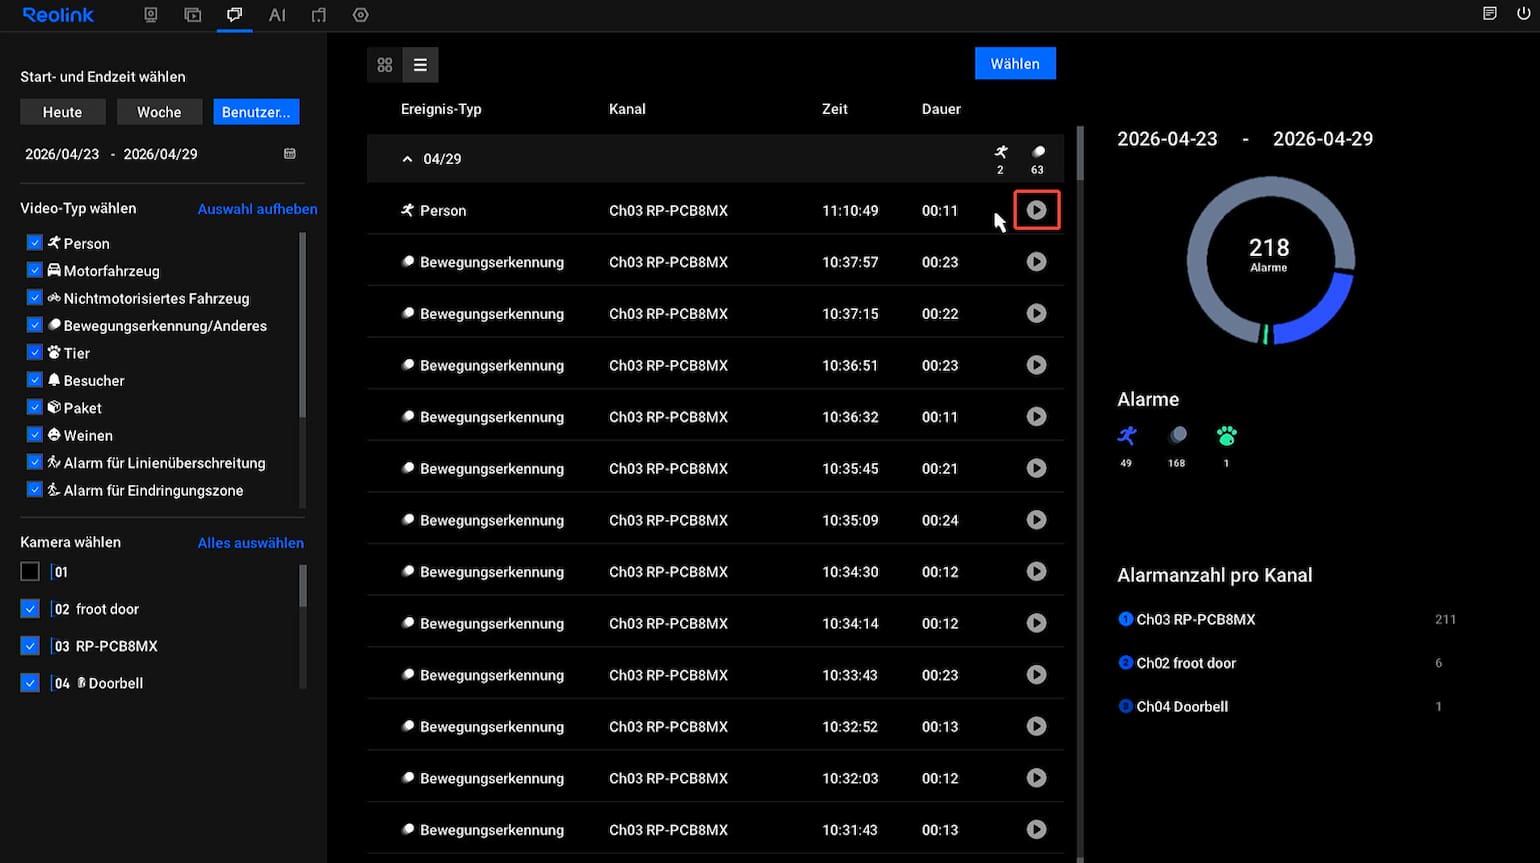Check camera 01 checkbox

(30, 572)
